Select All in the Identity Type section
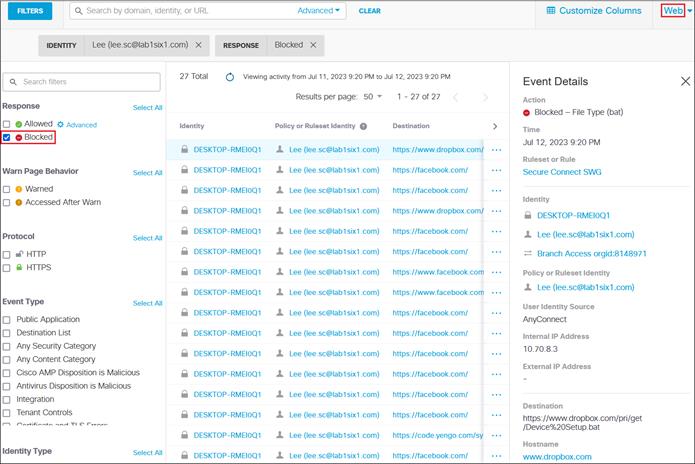695x464 pixels. 148,452
